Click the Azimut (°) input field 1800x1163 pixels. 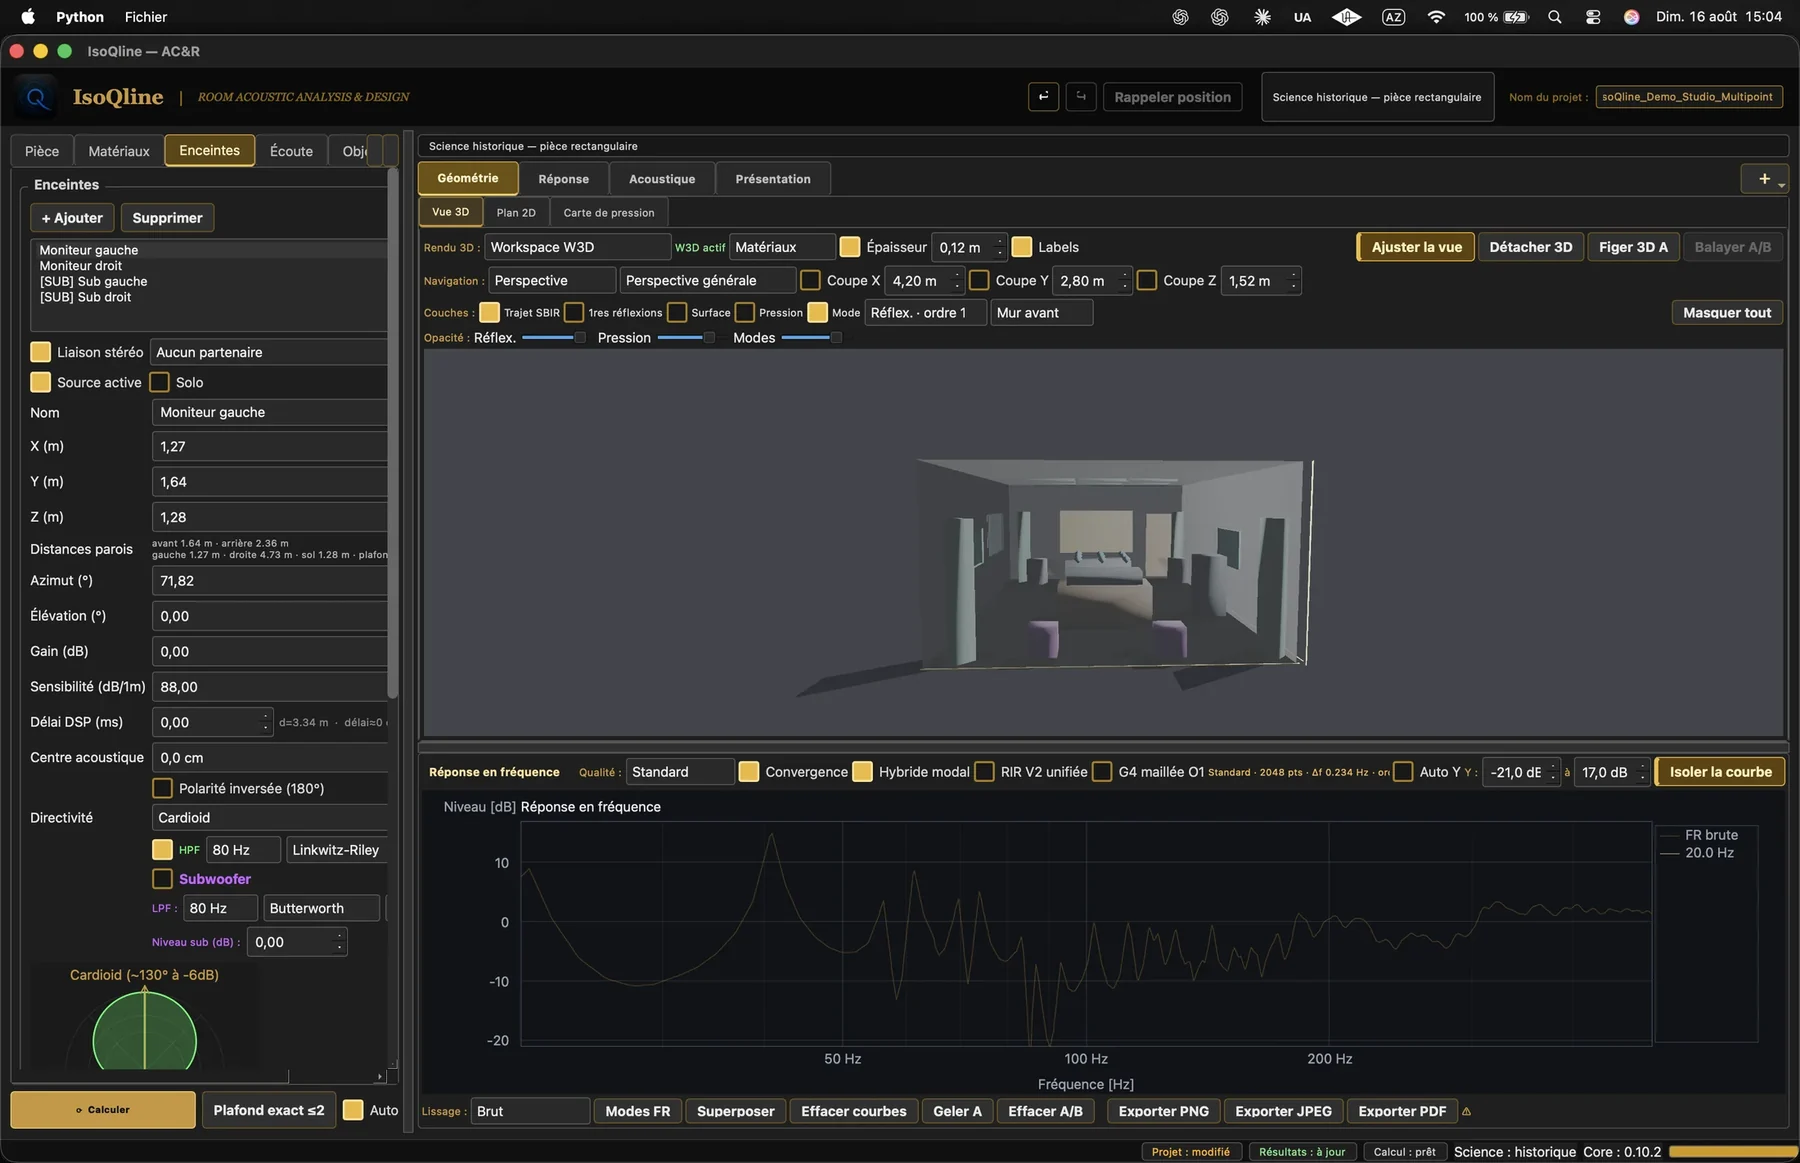click(270, 581)
